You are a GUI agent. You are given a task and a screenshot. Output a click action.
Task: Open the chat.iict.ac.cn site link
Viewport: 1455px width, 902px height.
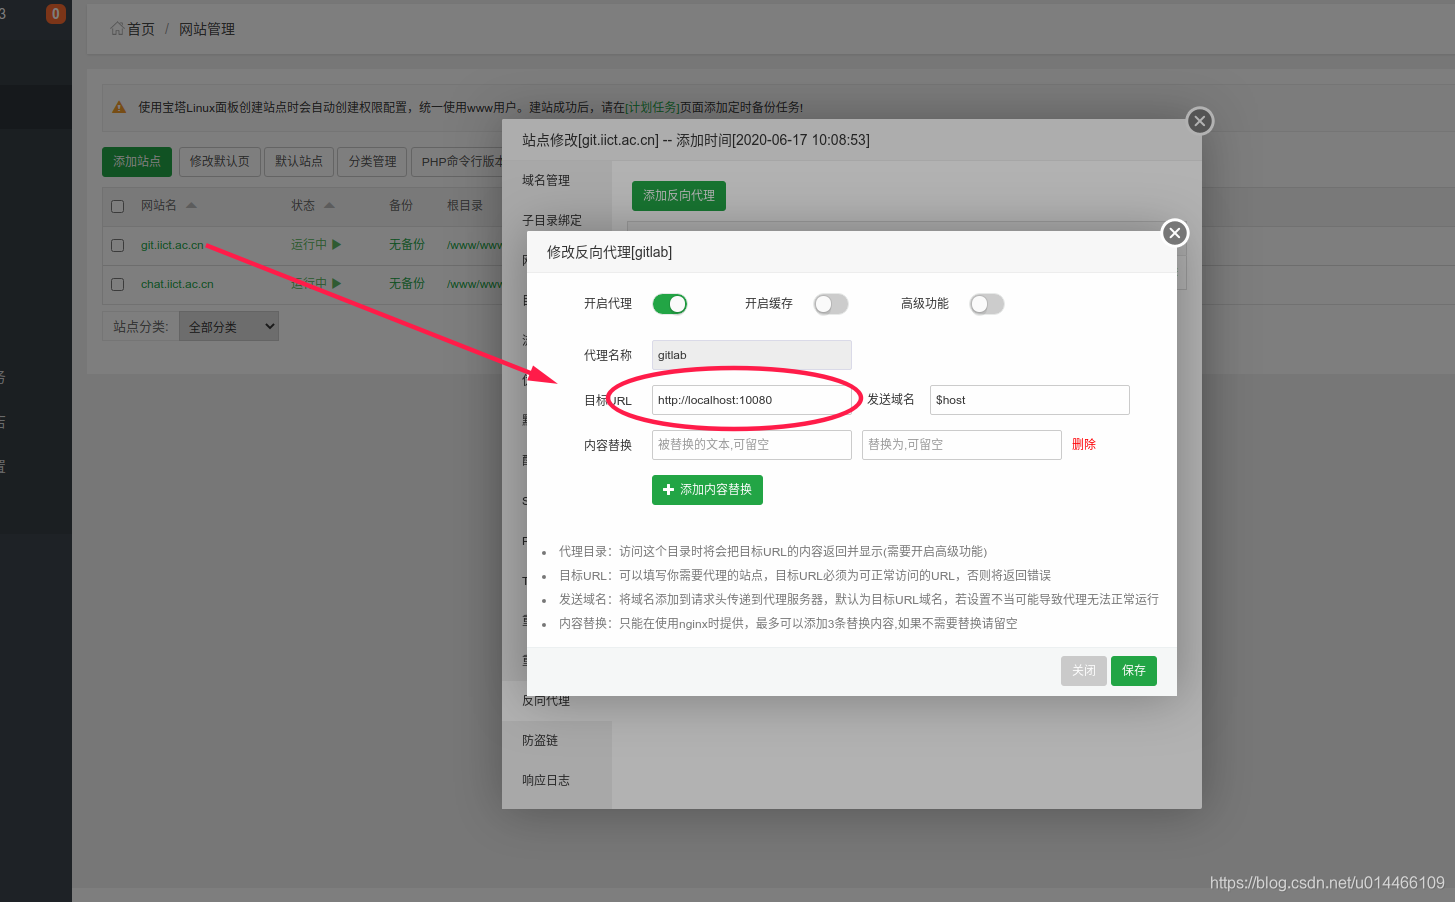[177, 284]
